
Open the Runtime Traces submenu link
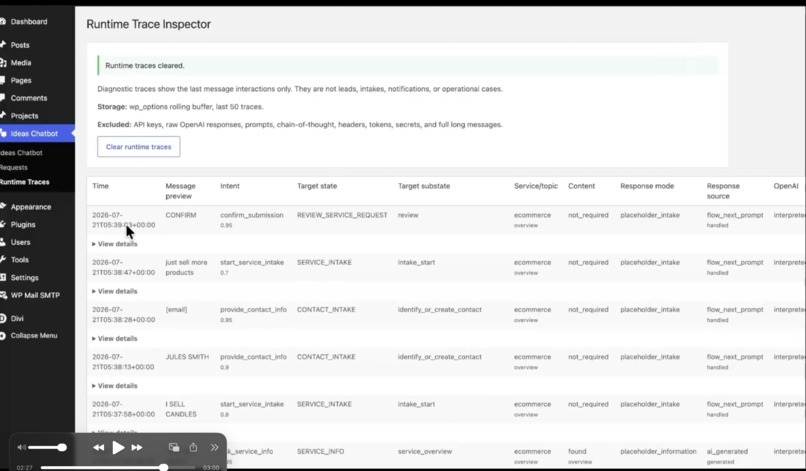pyautogui.click(x=25, y=182)
